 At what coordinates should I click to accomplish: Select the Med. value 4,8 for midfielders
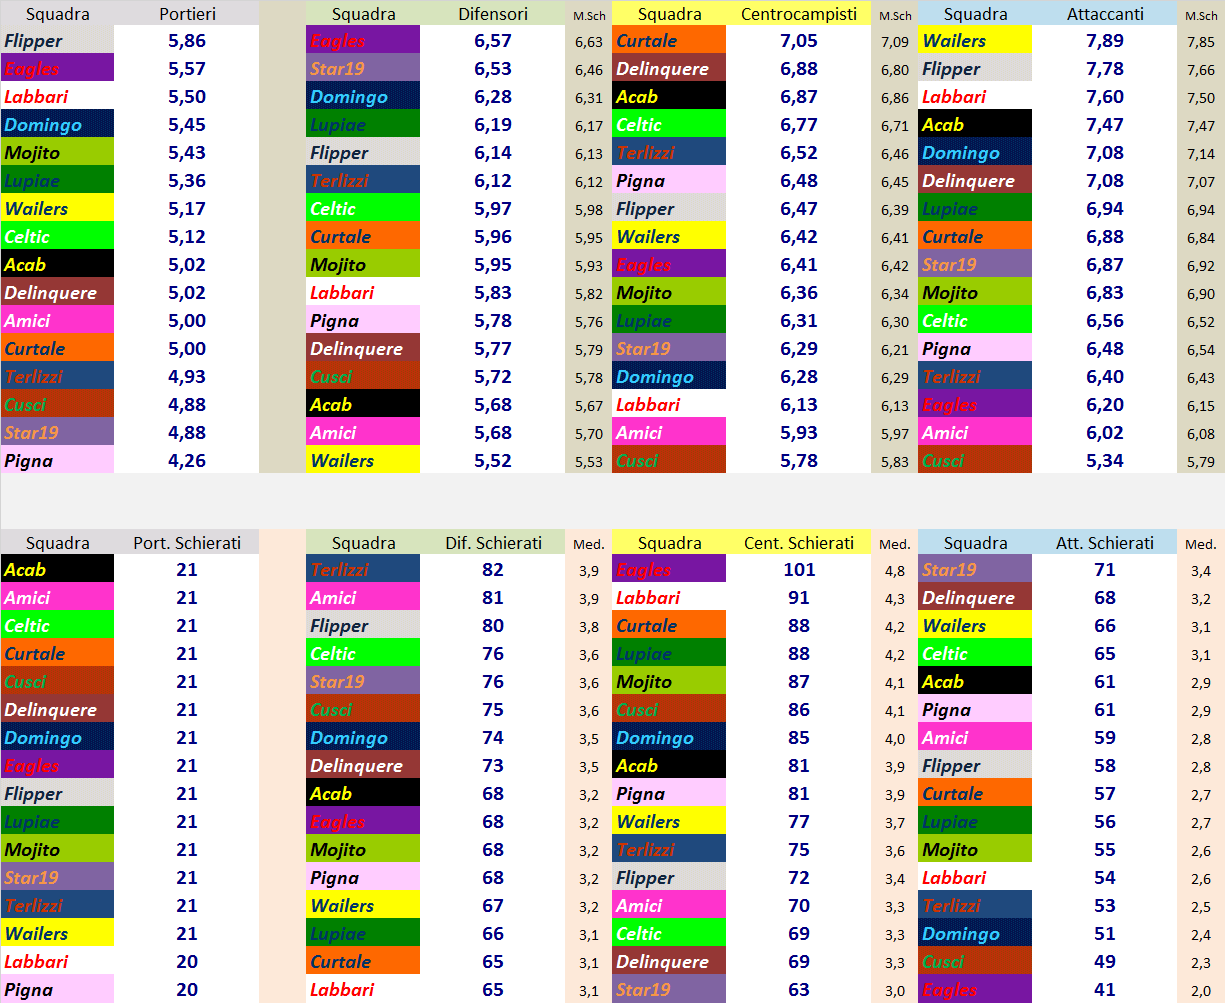[x=895, y=571]
